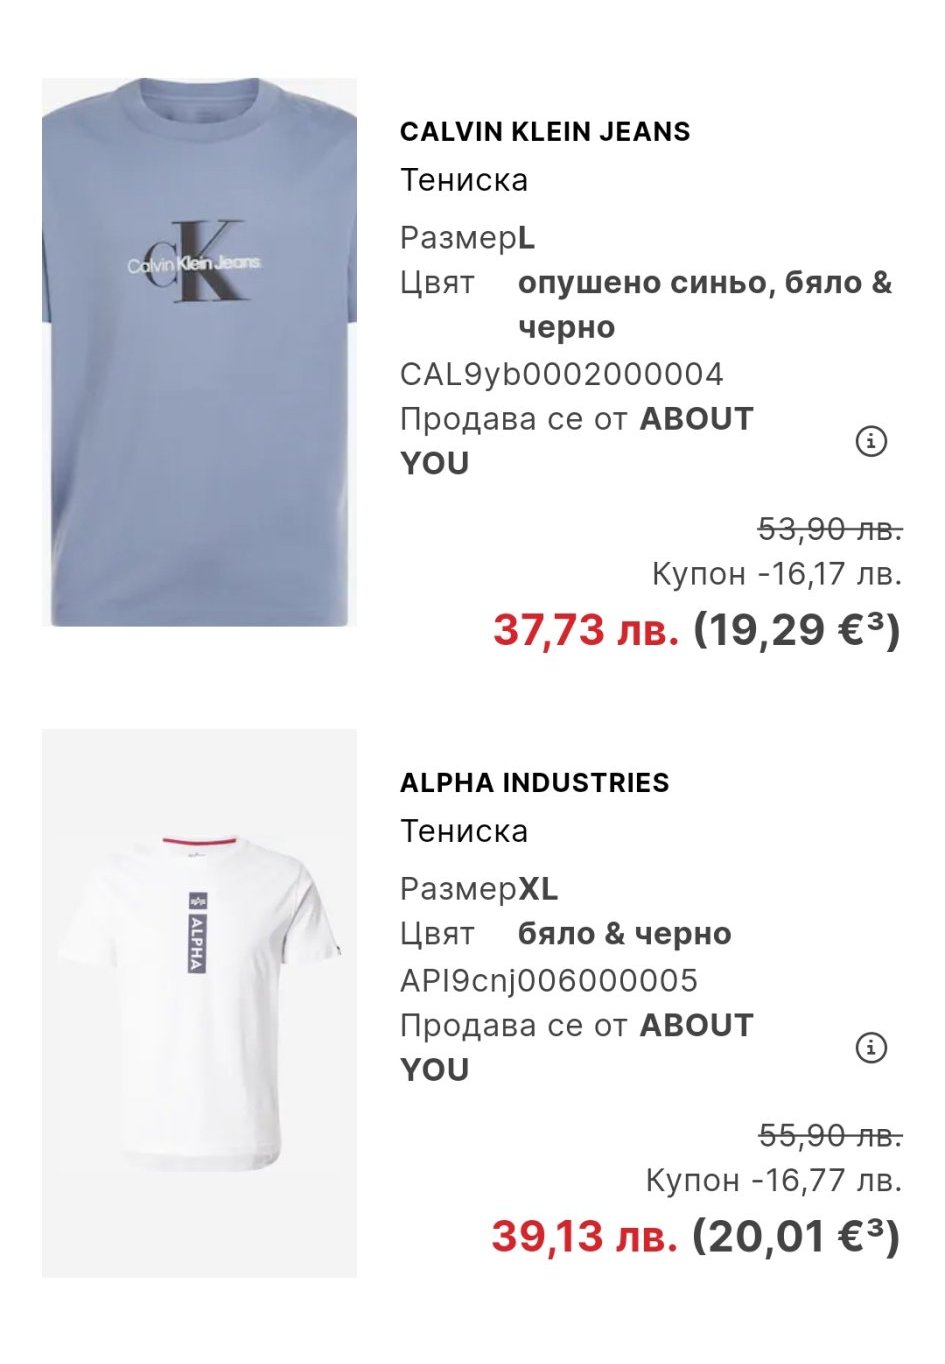
Task: Click the CALVIN KLEIN JEANS brand name
Action: [x=545, y=132]
